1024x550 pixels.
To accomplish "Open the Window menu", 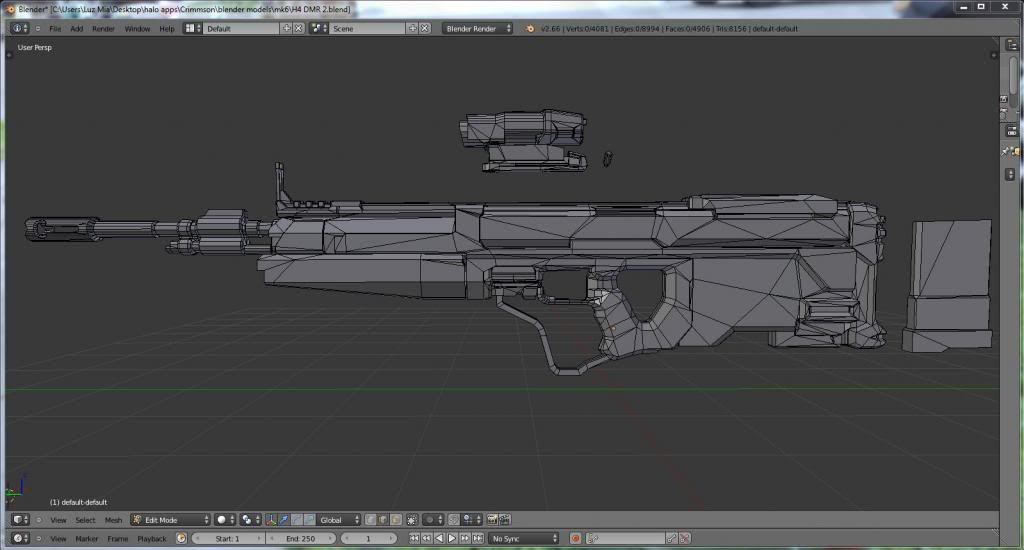I will click(x=137, y=29).
